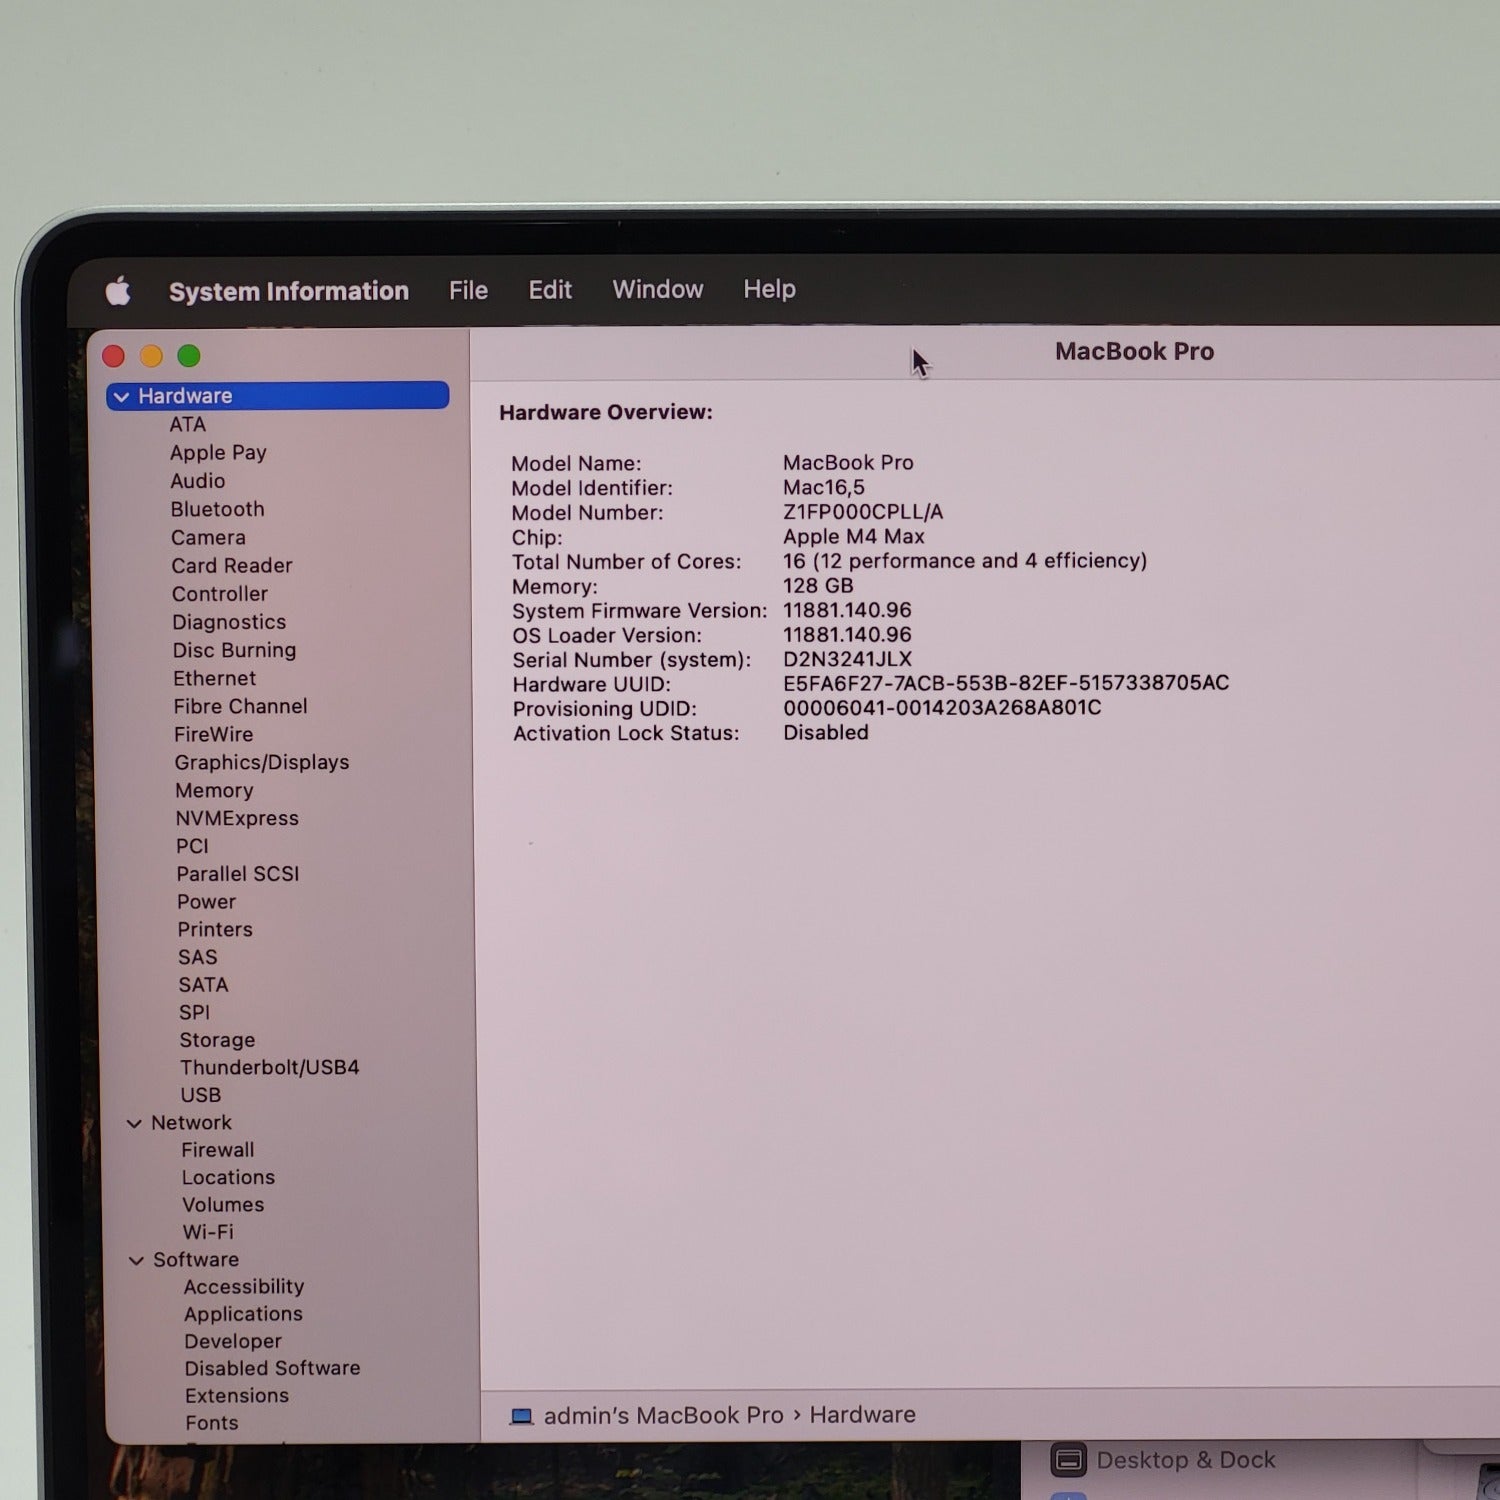Image resolution: width=1500 pixels, height=1500 pixels.
Task: Click the red close window button
Action: 113,356
